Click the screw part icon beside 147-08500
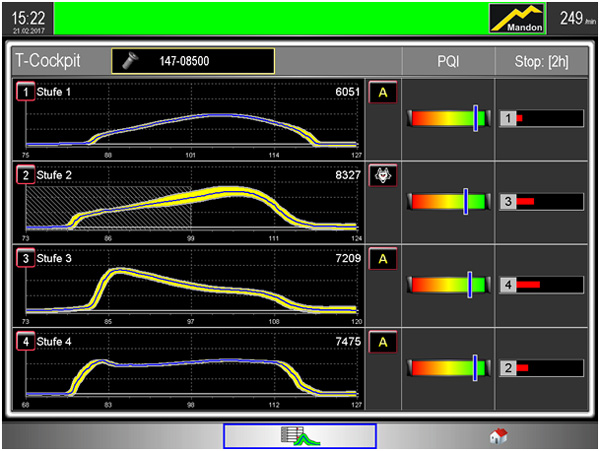The image size is (600, 451). pos(129,61)
